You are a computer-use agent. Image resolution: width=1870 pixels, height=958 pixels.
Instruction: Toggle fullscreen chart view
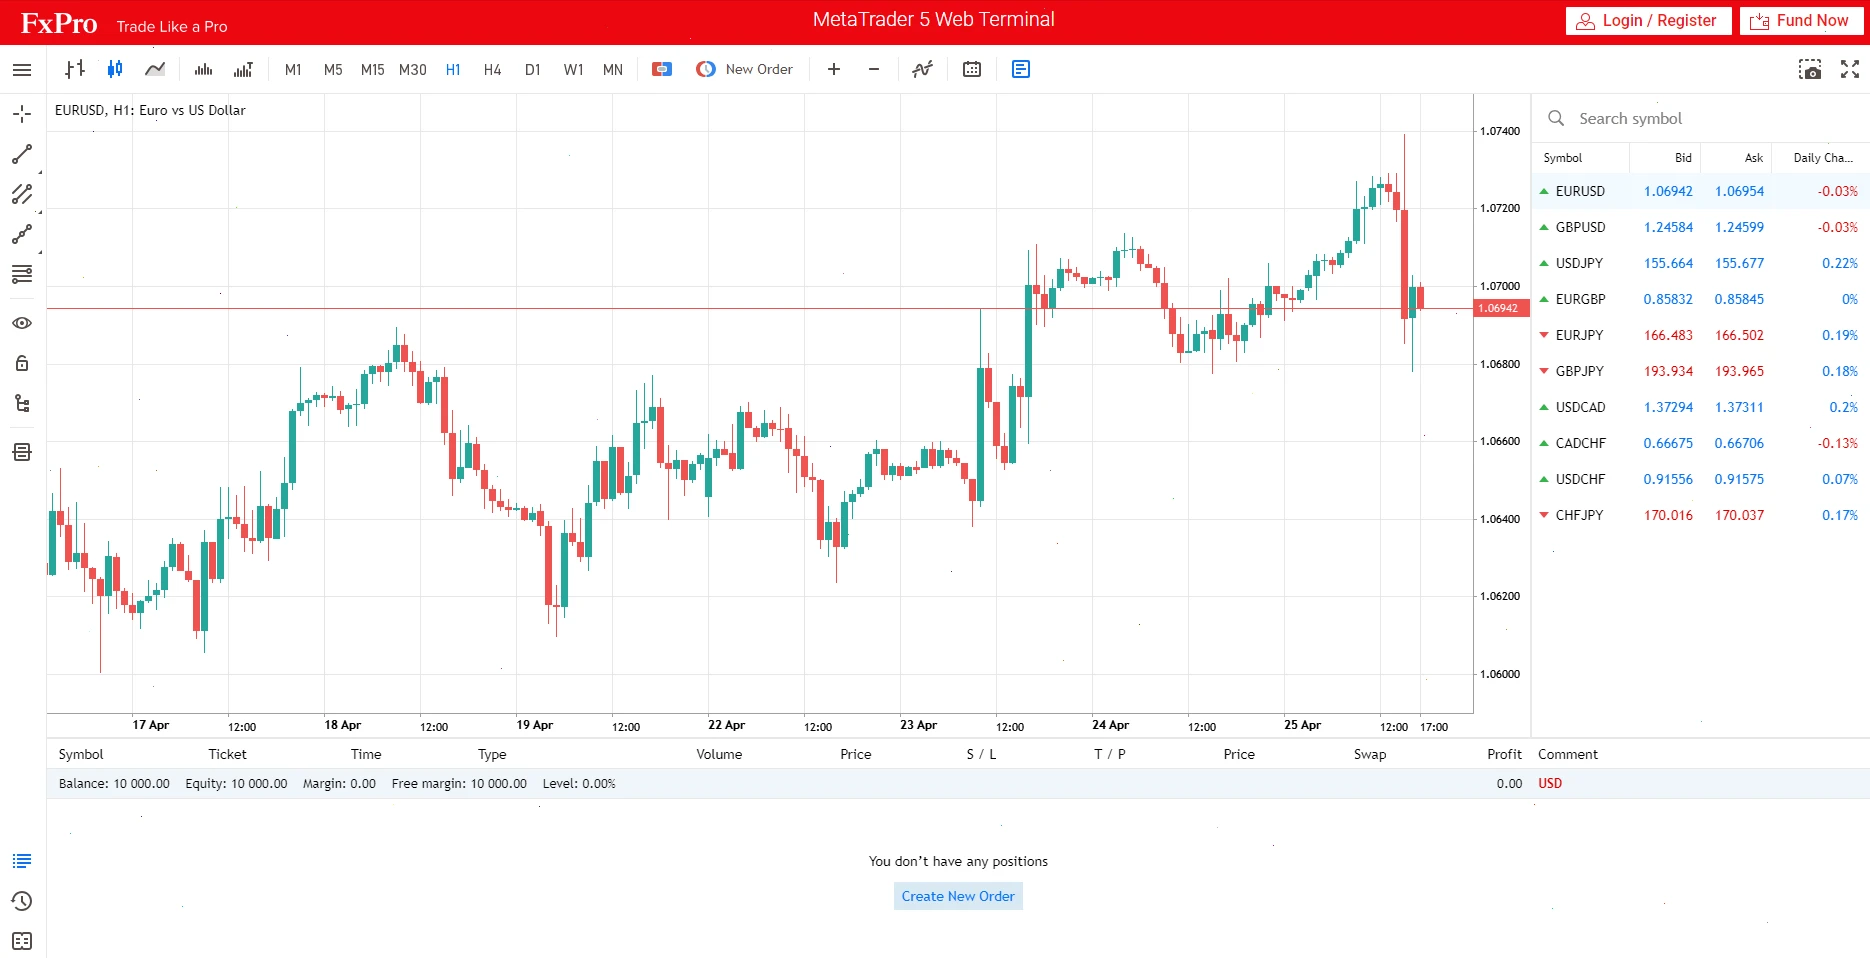click(x=1849, y=69)
